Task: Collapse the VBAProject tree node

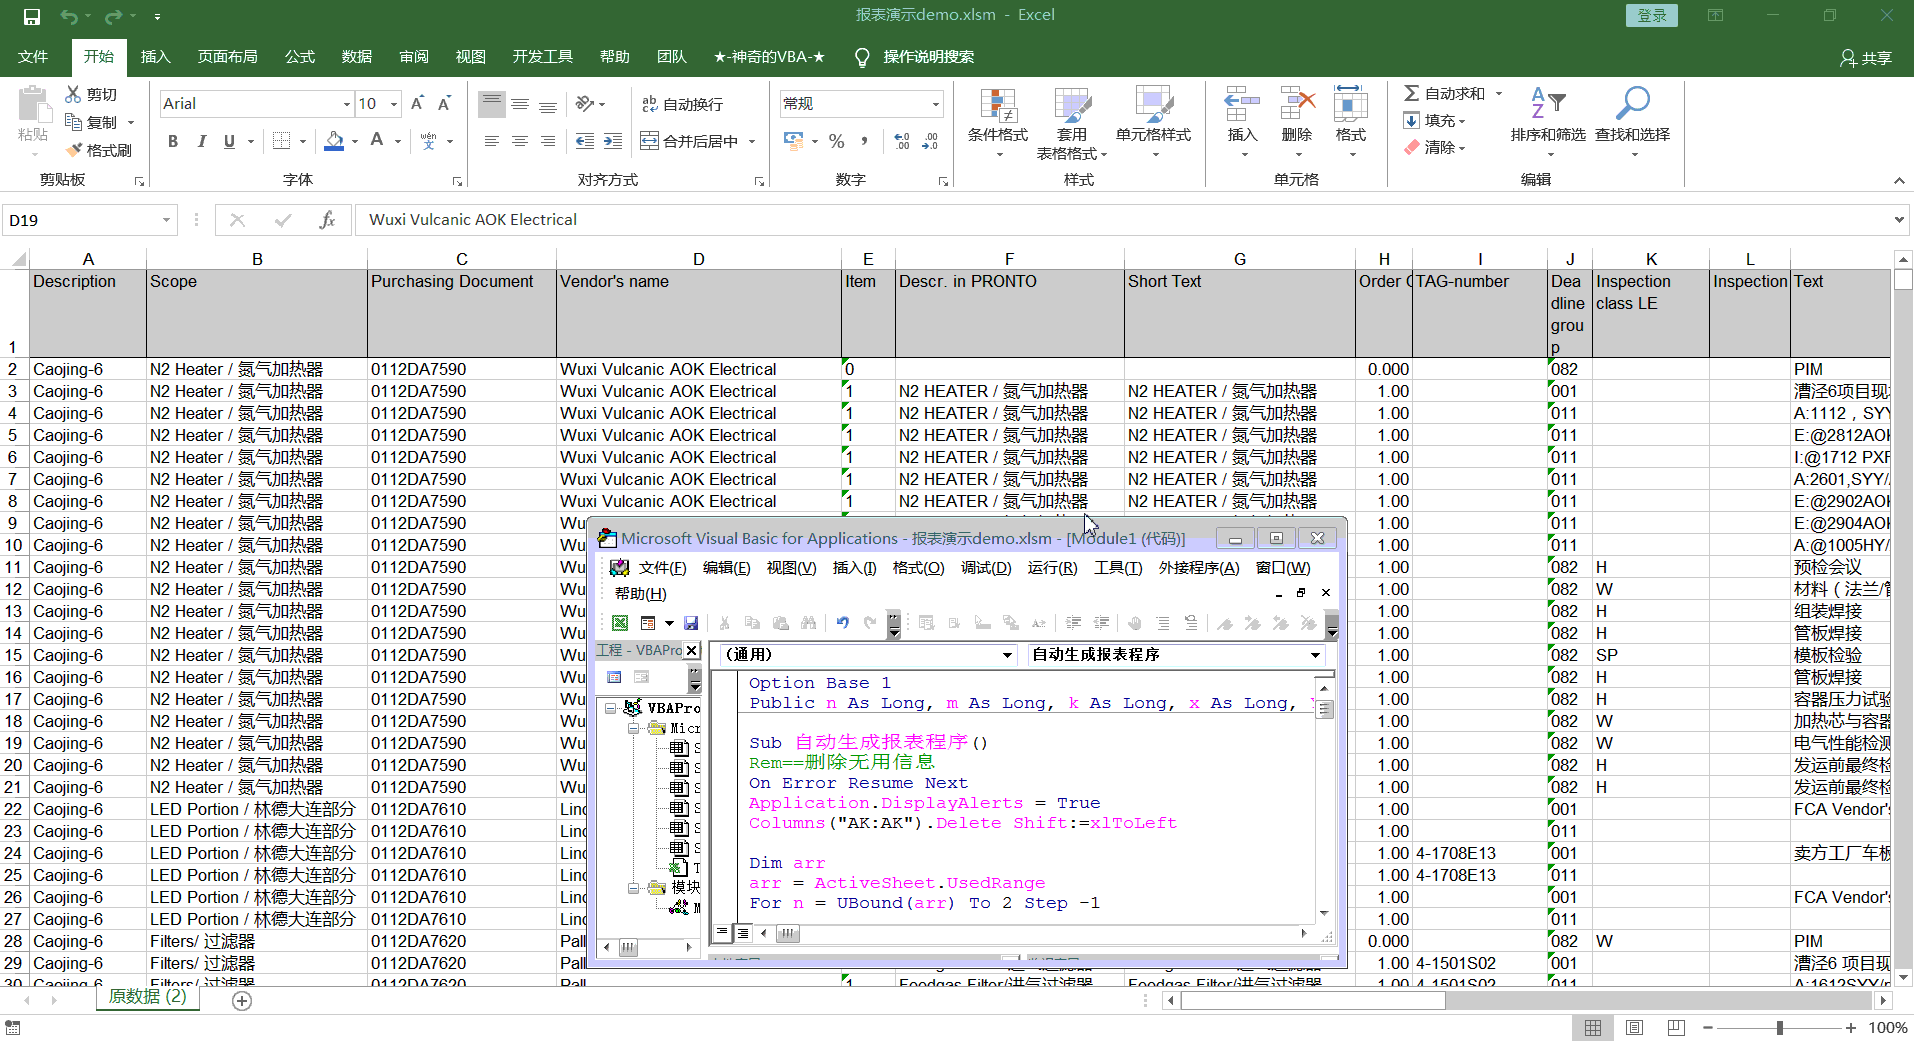Action: (x=610, y=707)
